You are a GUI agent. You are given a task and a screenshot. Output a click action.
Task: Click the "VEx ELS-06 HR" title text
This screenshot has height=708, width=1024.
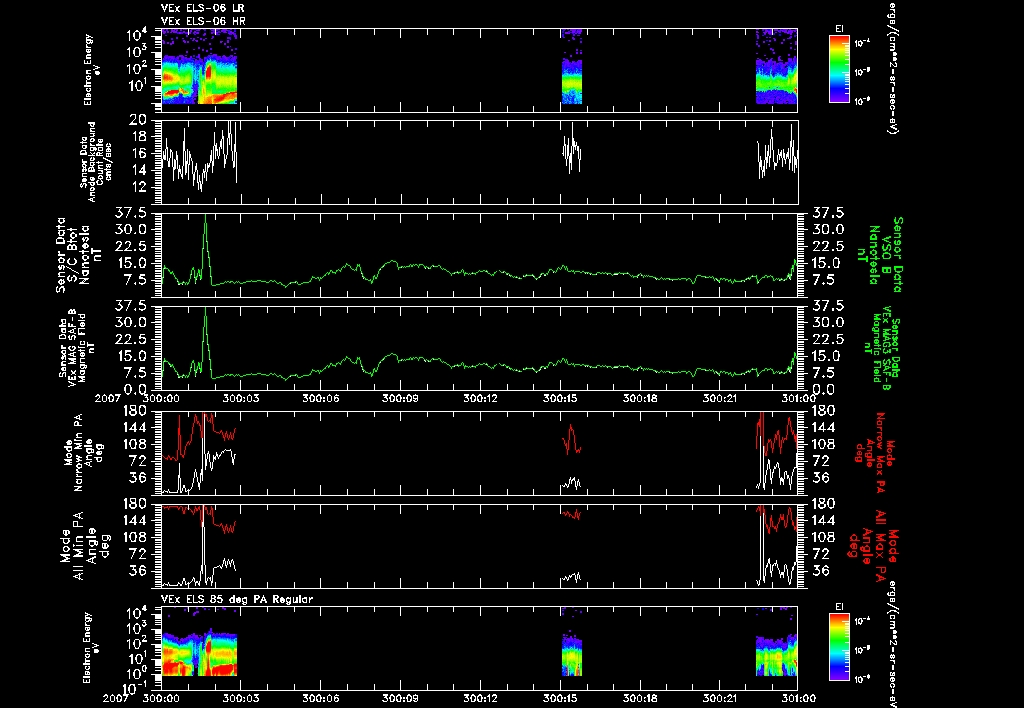click(x=203, y=22)
